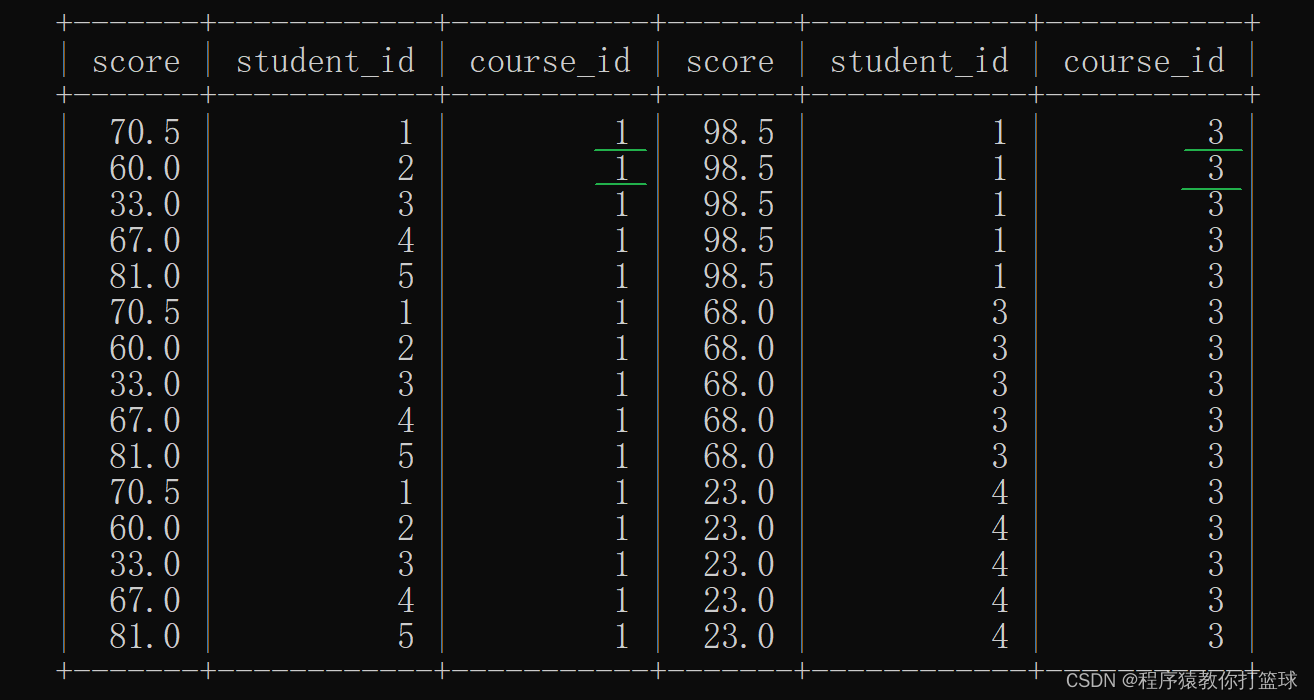
Task: Click 98.5 in the row starting with 70.5
Action: pos(739,133)
